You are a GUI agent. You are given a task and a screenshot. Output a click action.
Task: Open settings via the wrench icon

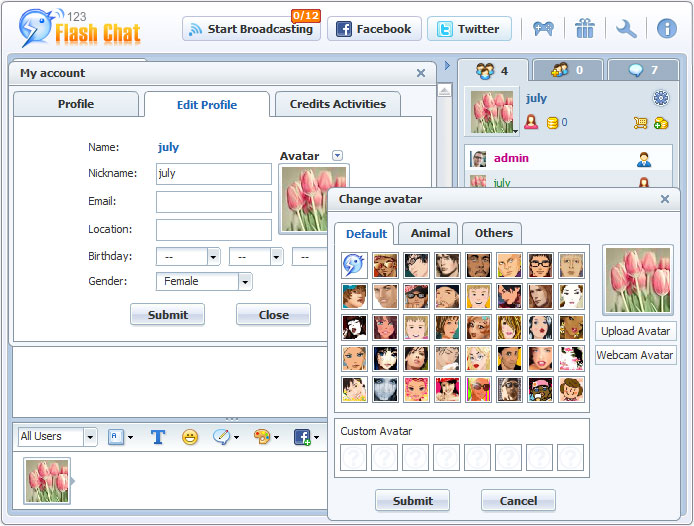(x=626, y=29)
